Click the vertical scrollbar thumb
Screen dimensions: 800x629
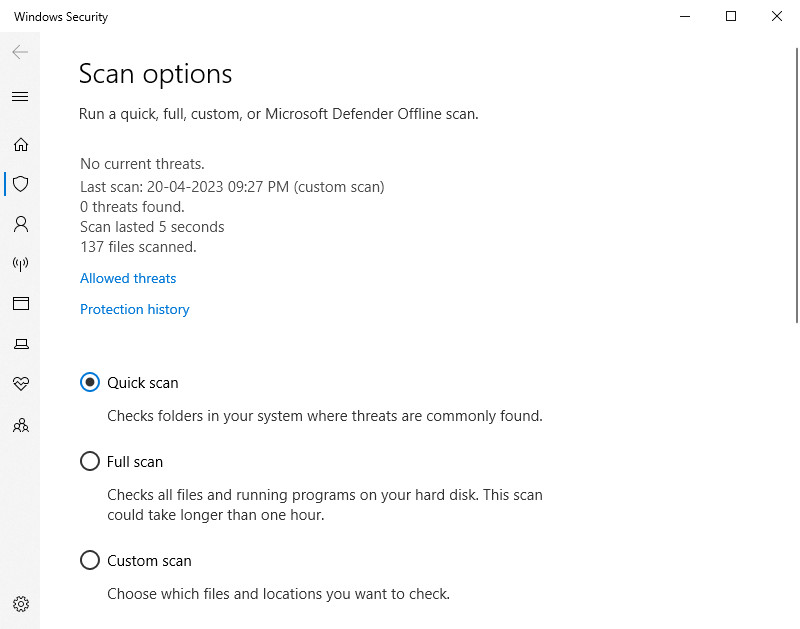point(797,185)
